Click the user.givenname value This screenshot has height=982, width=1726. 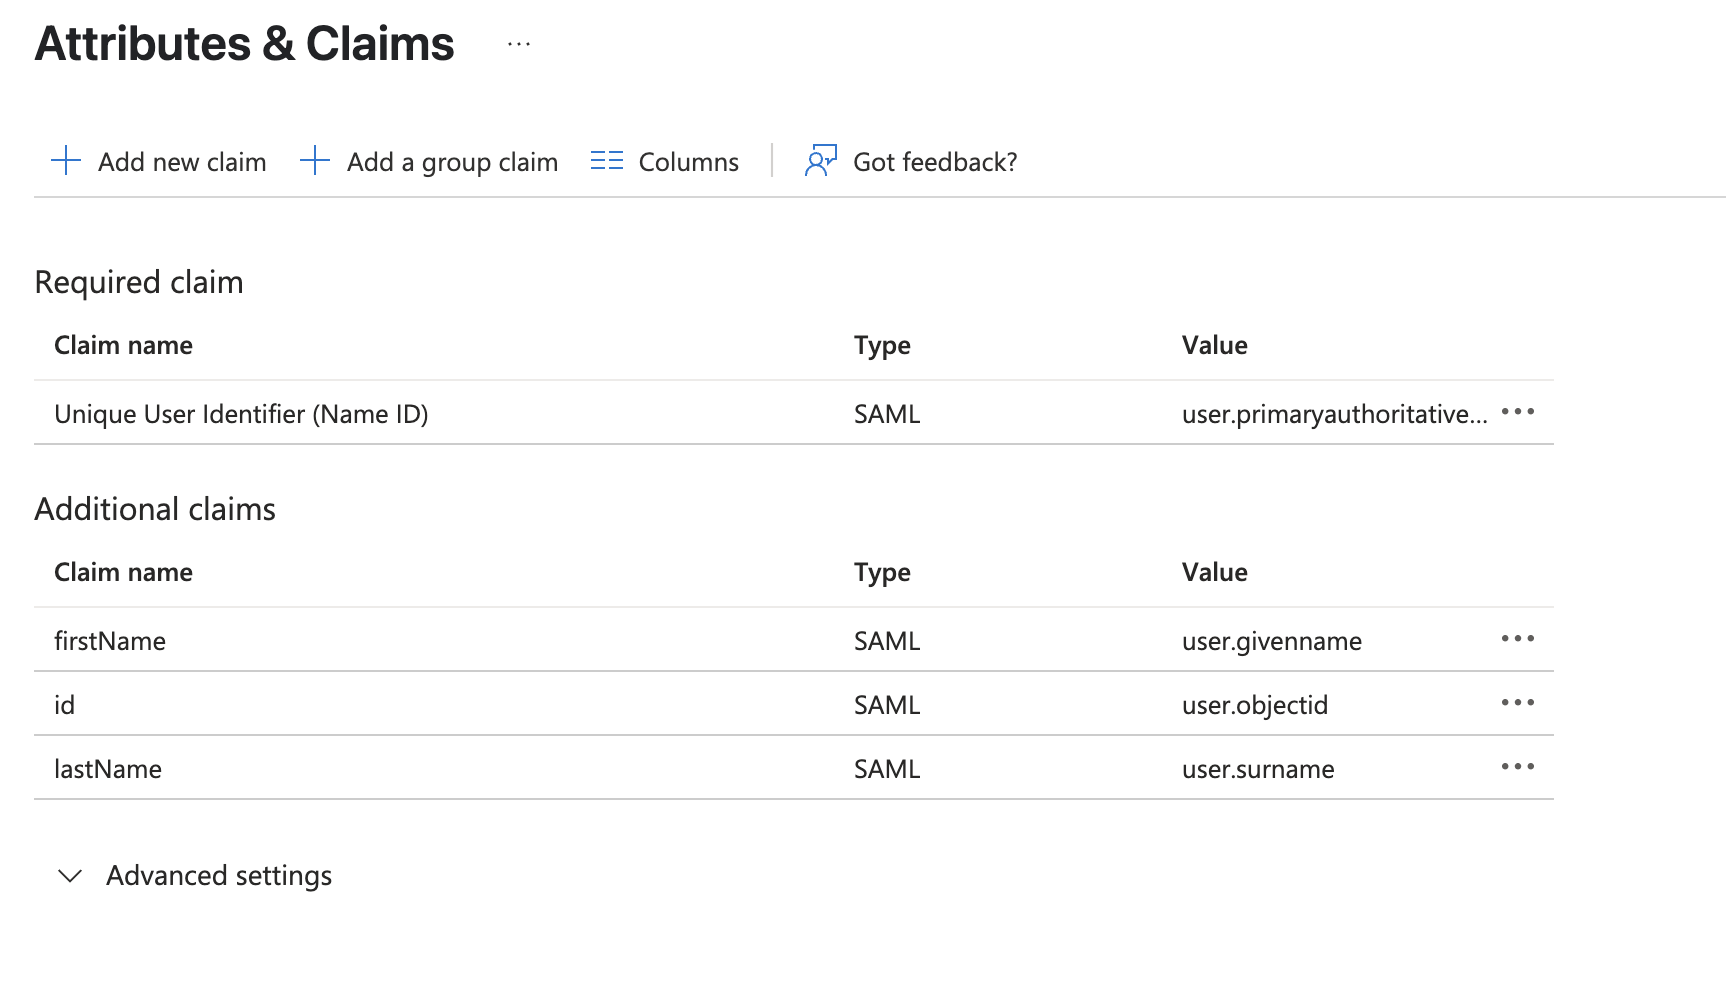tap(1271, 640)
